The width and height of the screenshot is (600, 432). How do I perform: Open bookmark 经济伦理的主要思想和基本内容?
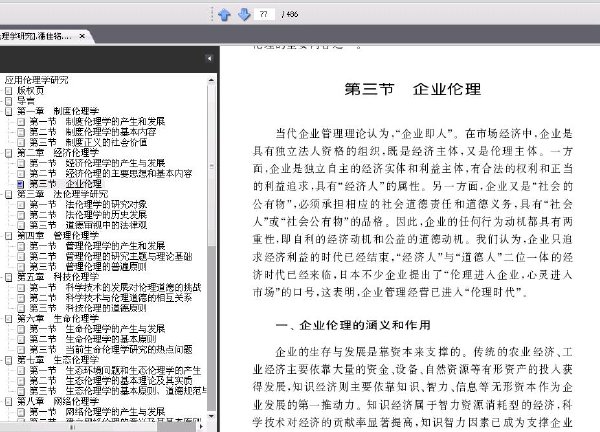coord(111,174)
